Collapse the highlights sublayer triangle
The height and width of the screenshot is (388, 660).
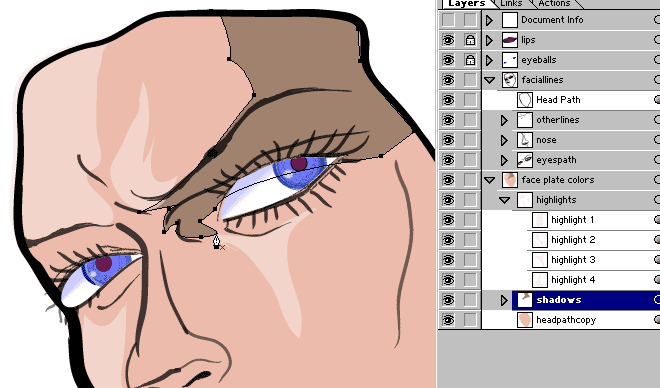click(x=504, y=200)
